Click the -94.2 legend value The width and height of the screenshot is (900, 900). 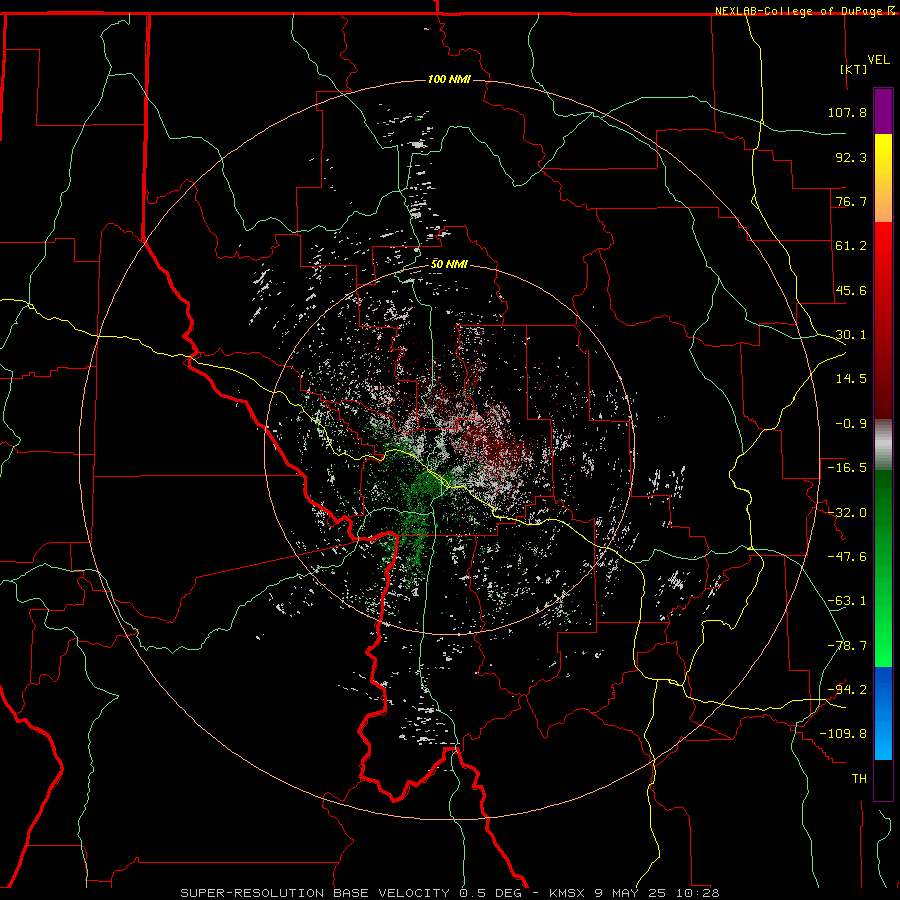pos(847,689)
